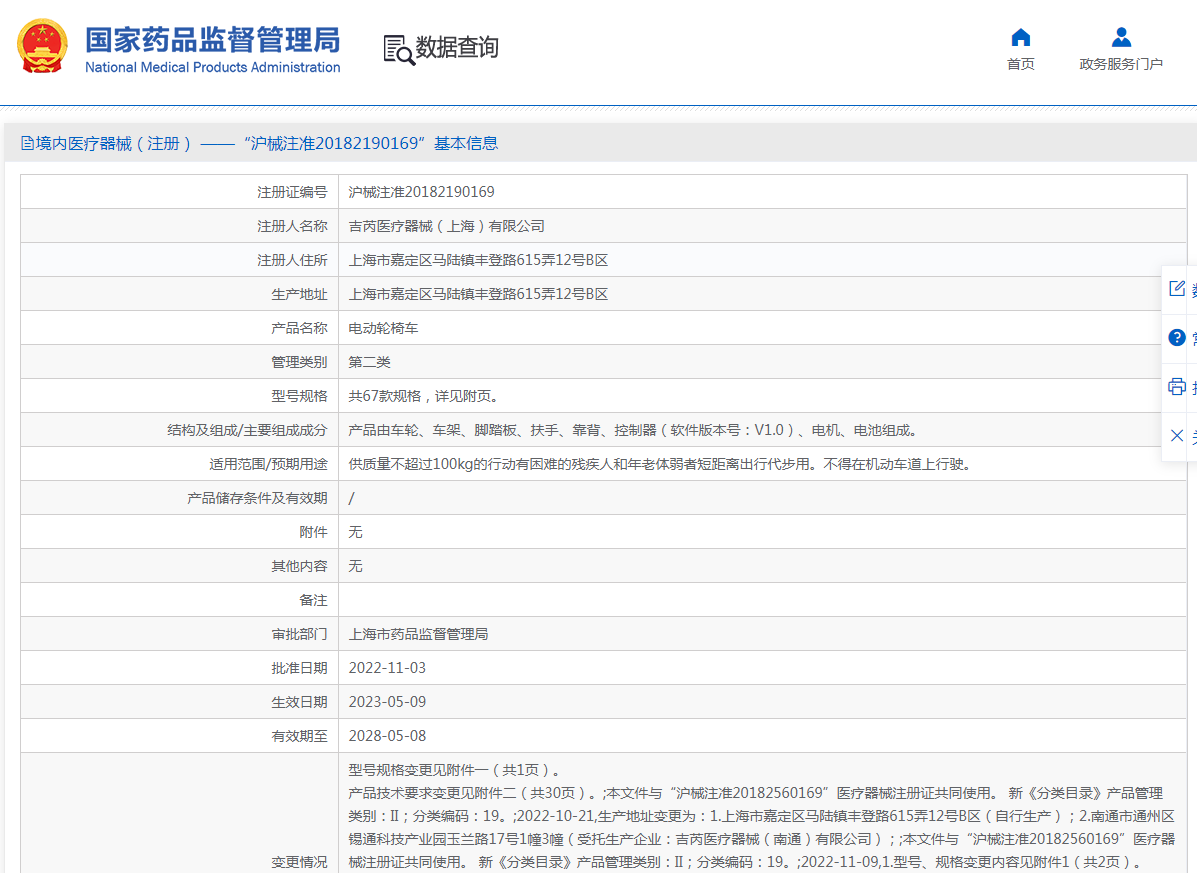
Task: Click the 适用范围/预期用途 label
Action: coord(268,464)
